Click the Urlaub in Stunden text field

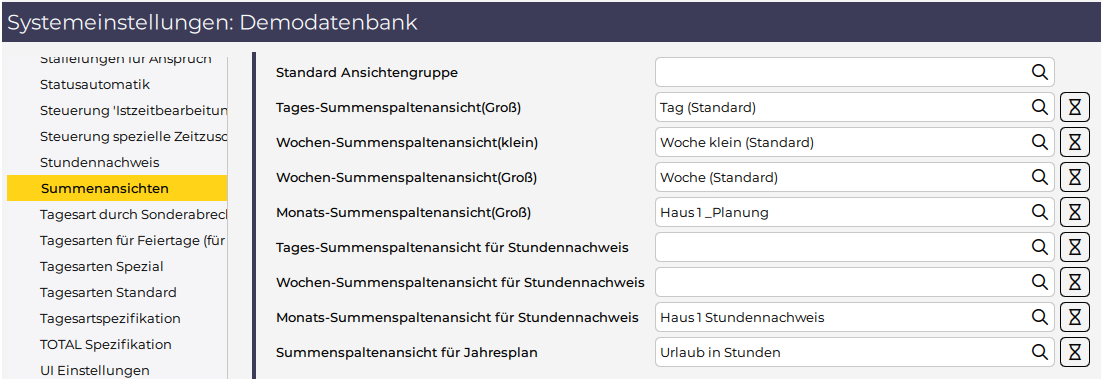click(x=855, y=352)
